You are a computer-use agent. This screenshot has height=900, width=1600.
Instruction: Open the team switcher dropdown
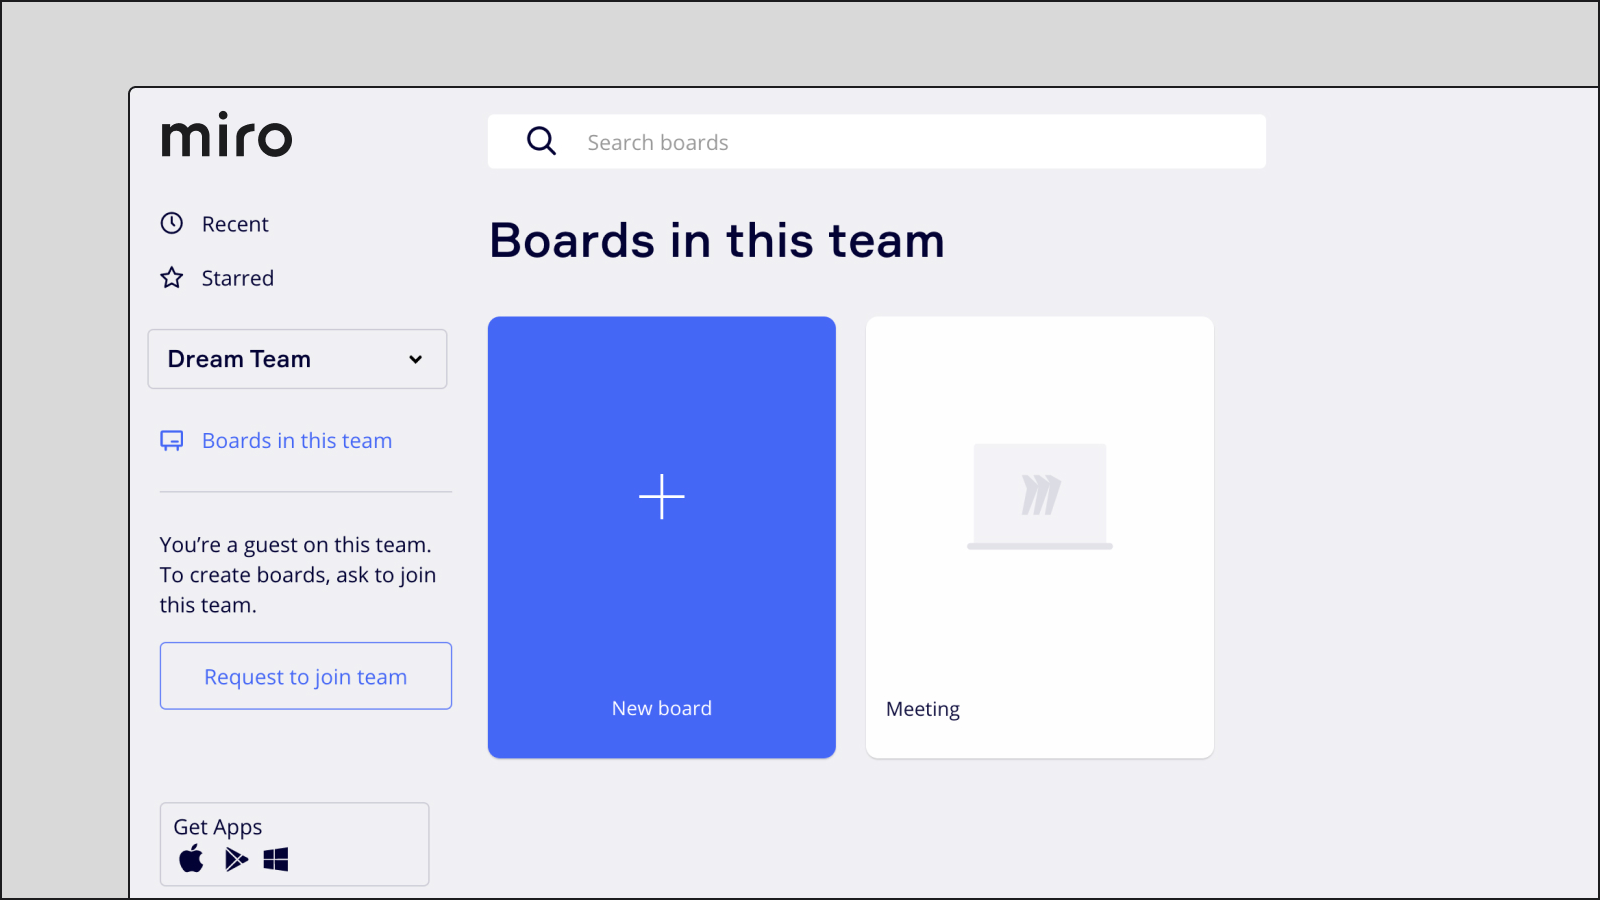[296, 359]
